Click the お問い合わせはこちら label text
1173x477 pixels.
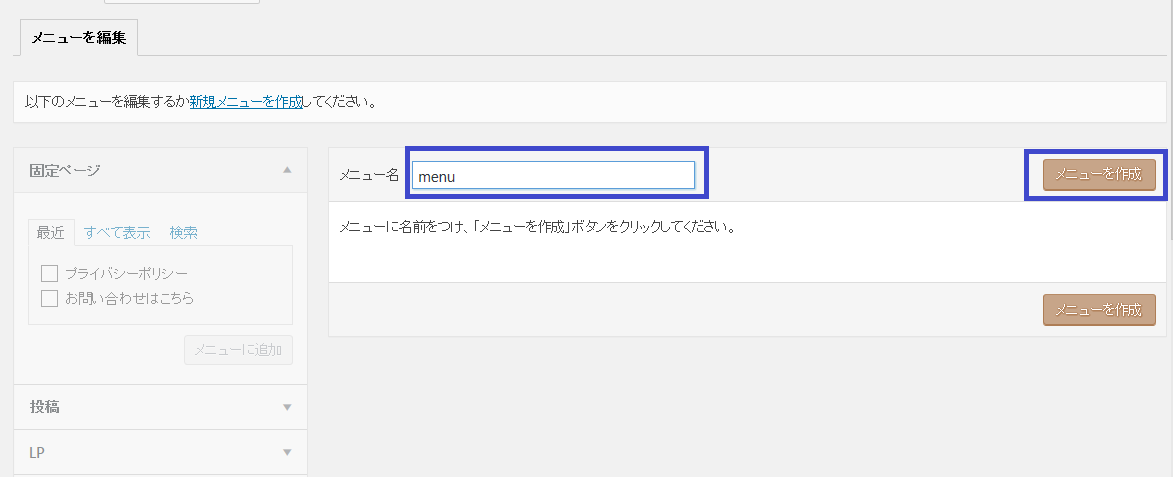coord(129,298)
